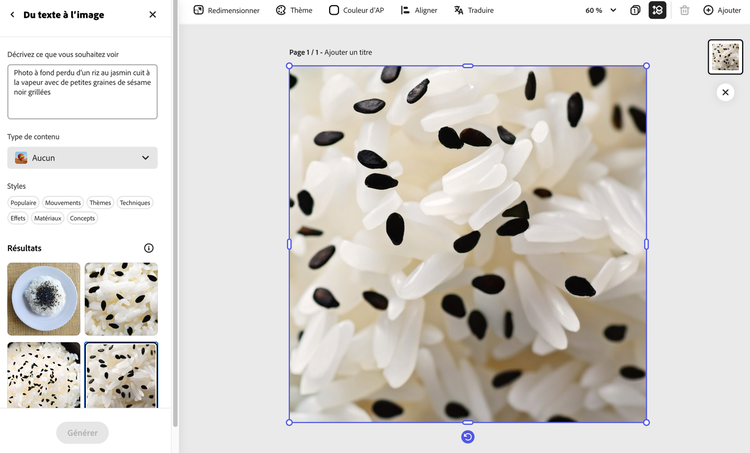Click the rotate handle below the image
The height and width of the screenshot is (453, 750).
pyautogui.click(x=467, y=437)
